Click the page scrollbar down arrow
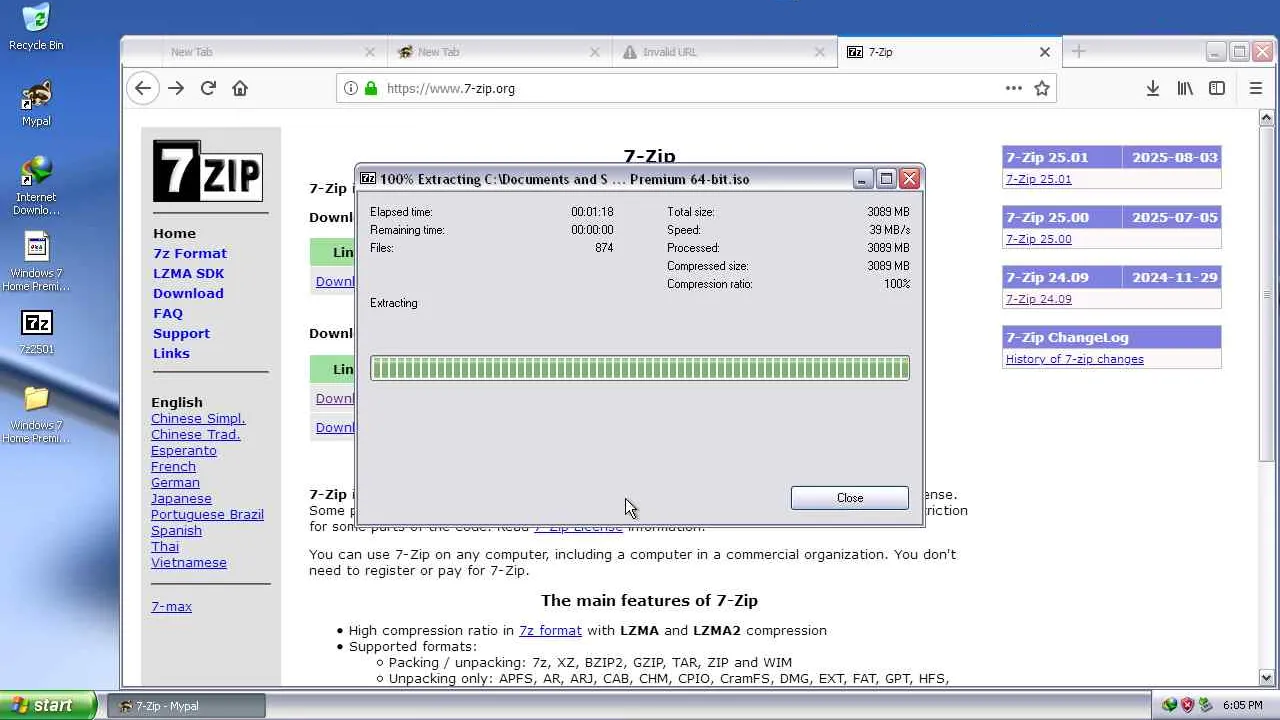The image size is (1280, 720). tap(1268, 678)
